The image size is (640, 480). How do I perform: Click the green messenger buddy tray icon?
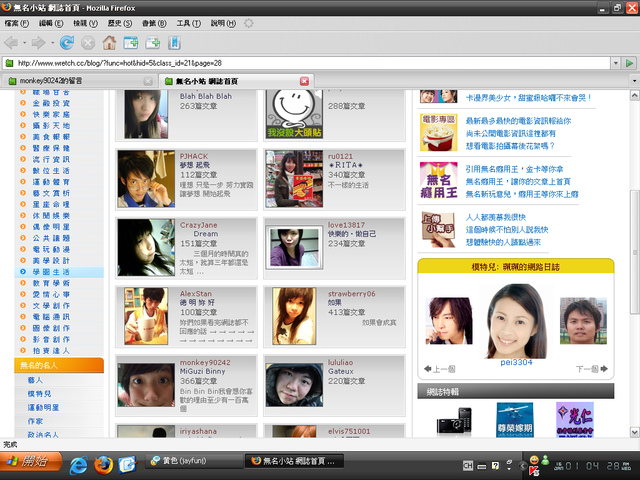pyautogui.click(x=545, y=460)
